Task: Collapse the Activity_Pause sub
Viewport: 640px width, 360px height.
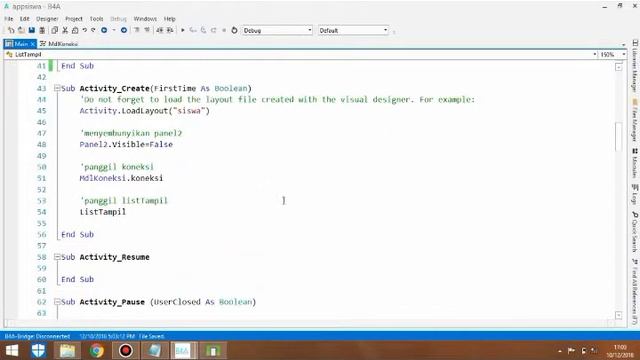Action: coord(57,302)
